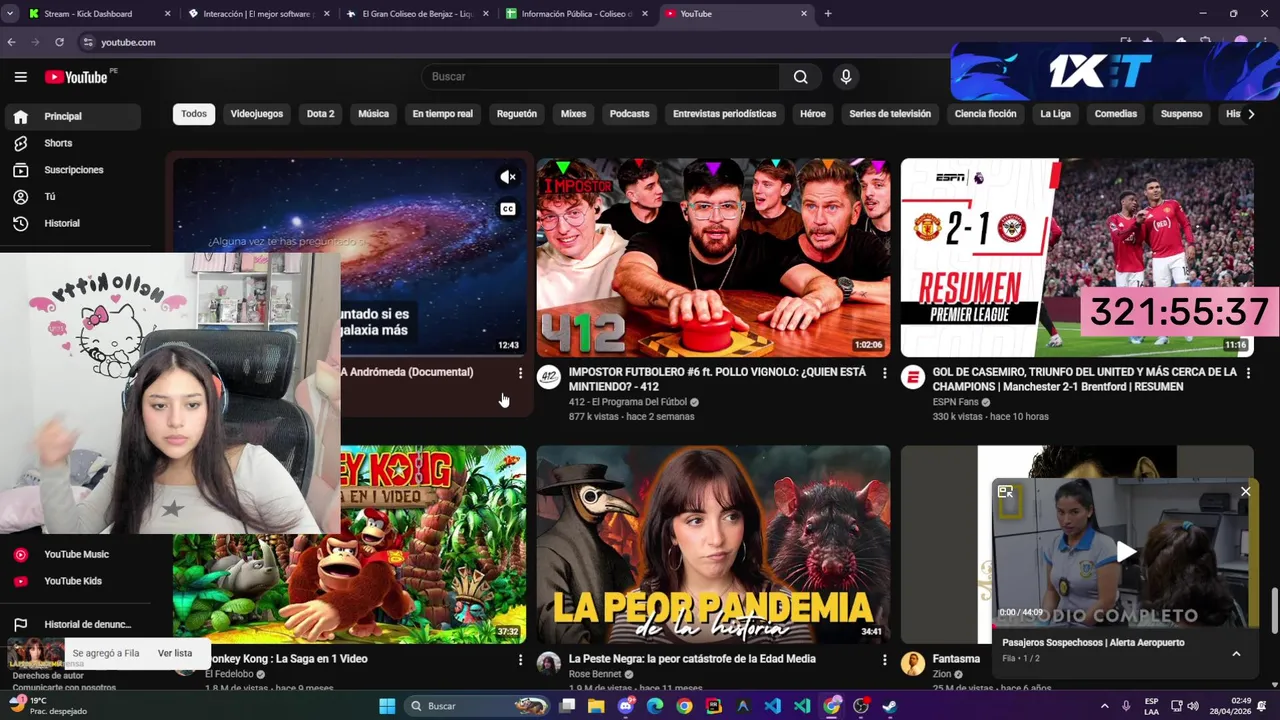Toggle closed captions on Andrómeda preview
1280x720 pixels.
coord(508,209)
